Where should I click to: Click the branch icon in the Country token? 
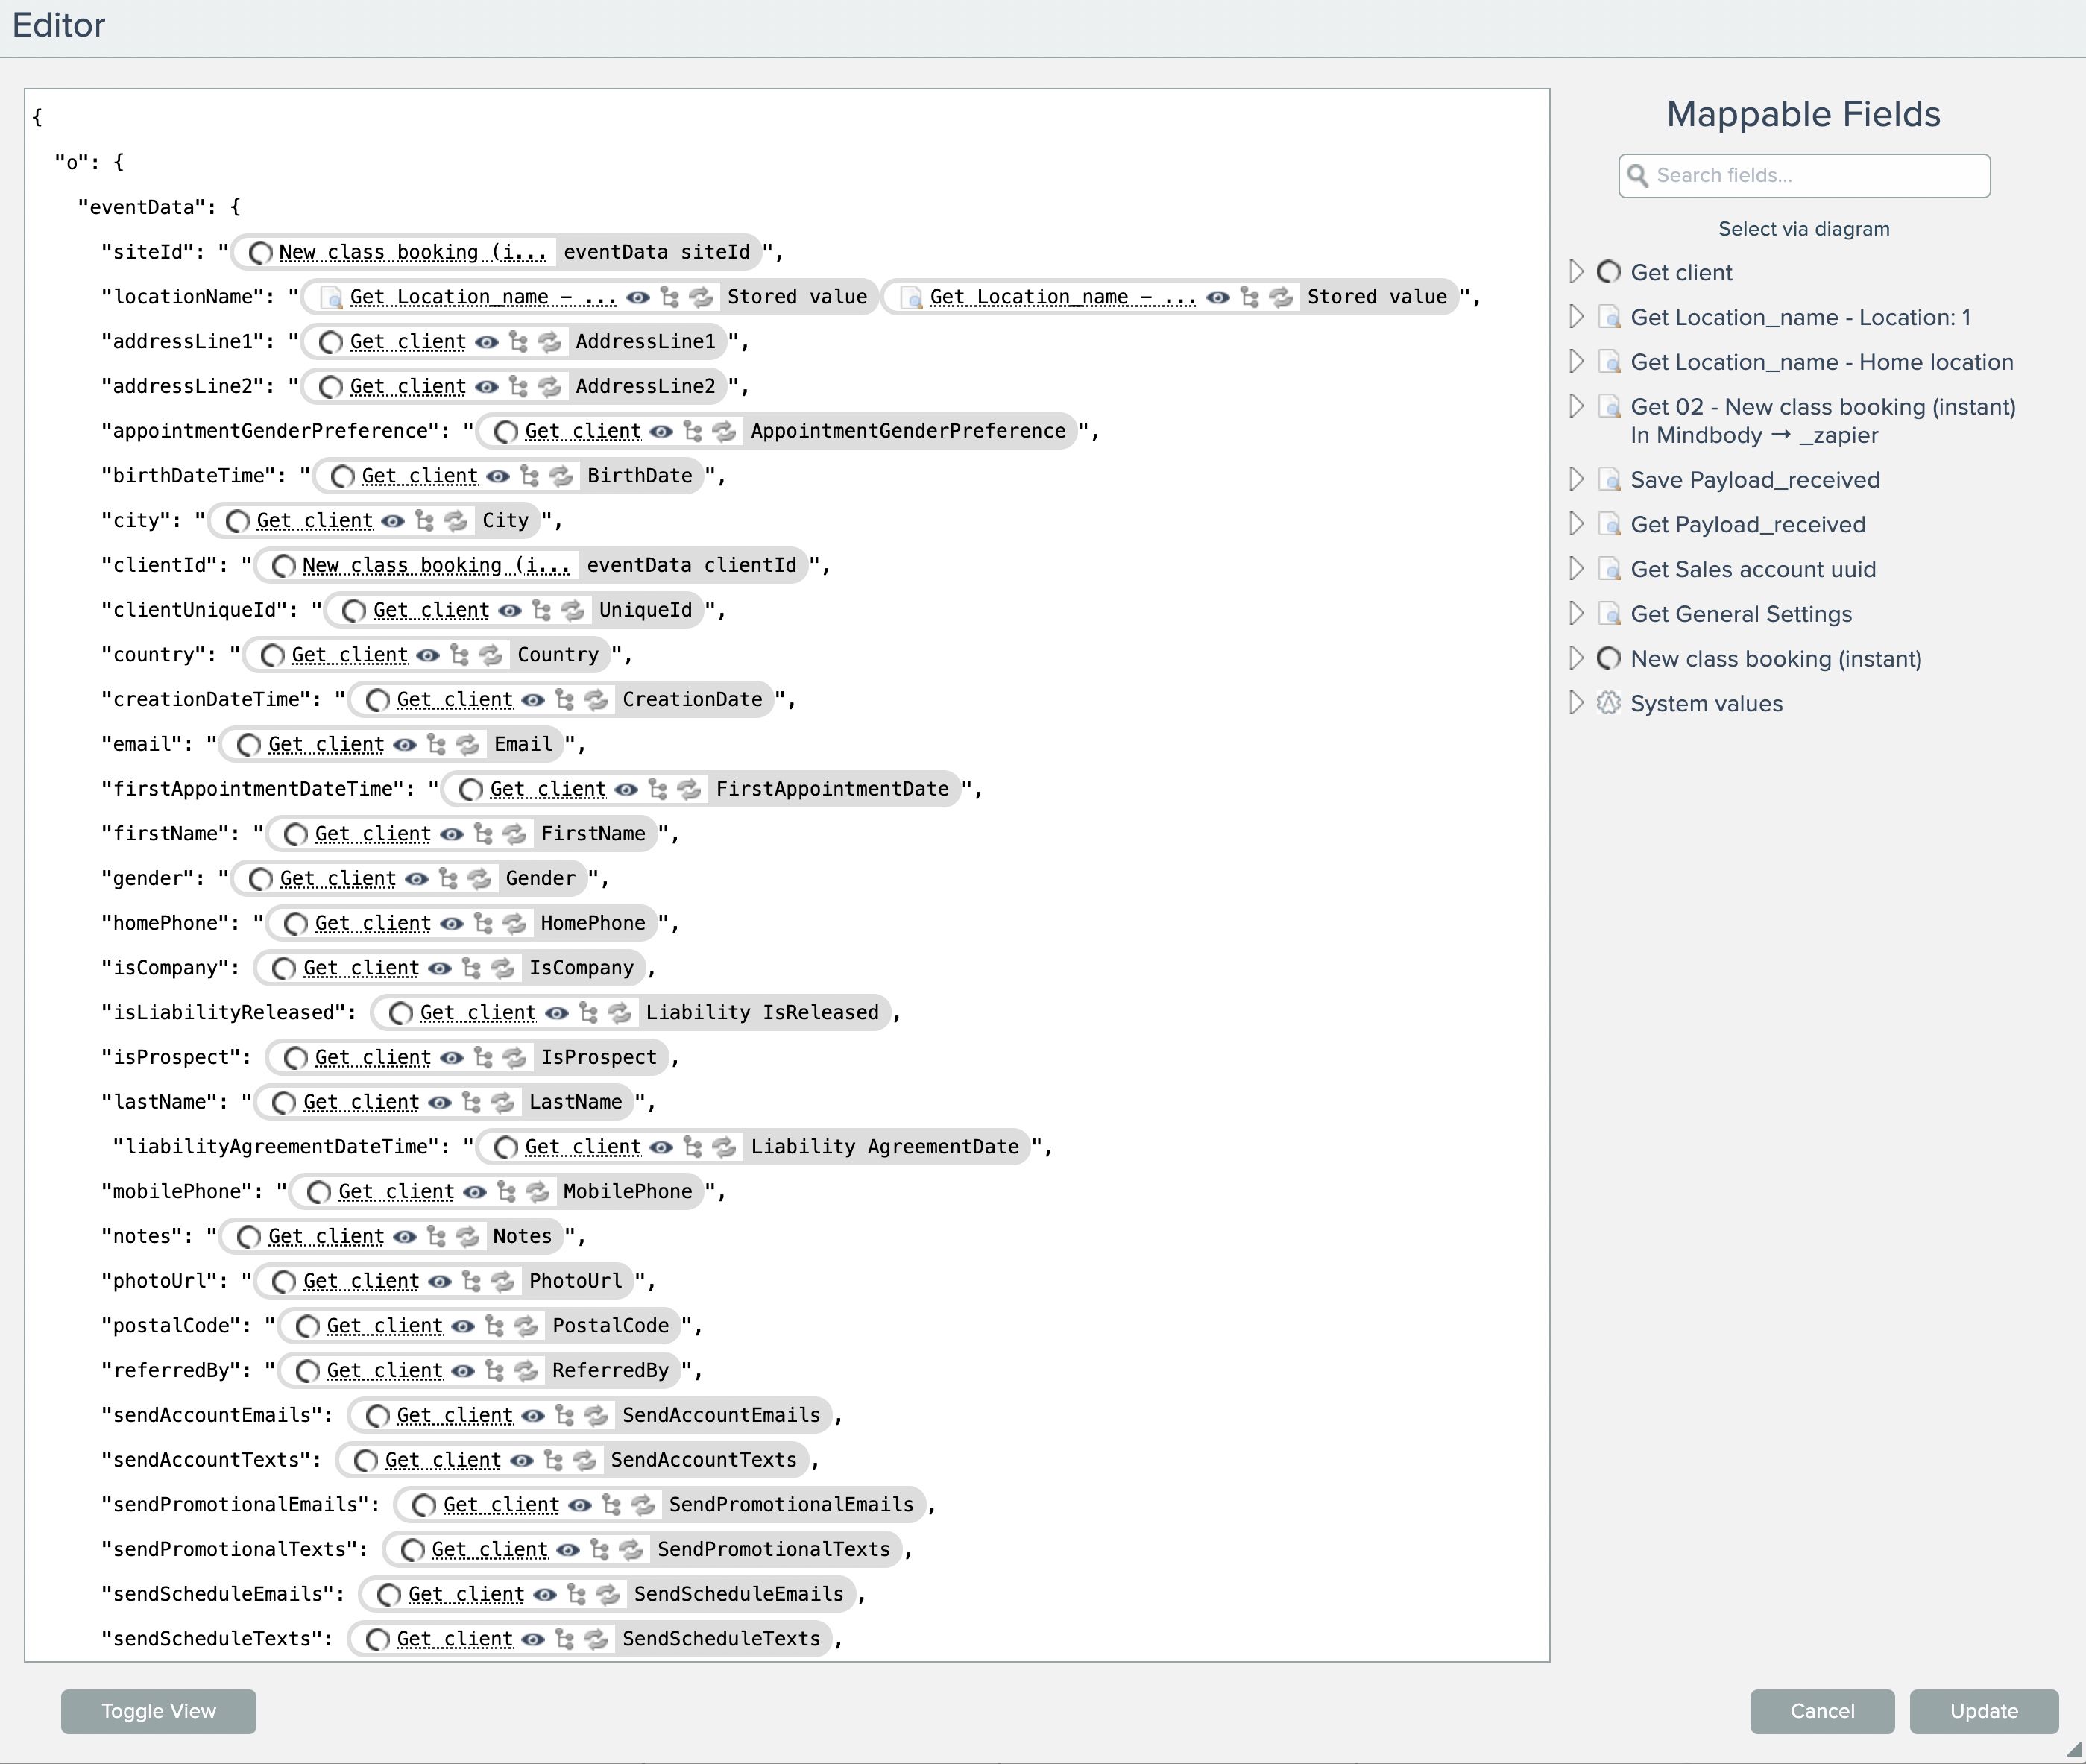[460, 655]
